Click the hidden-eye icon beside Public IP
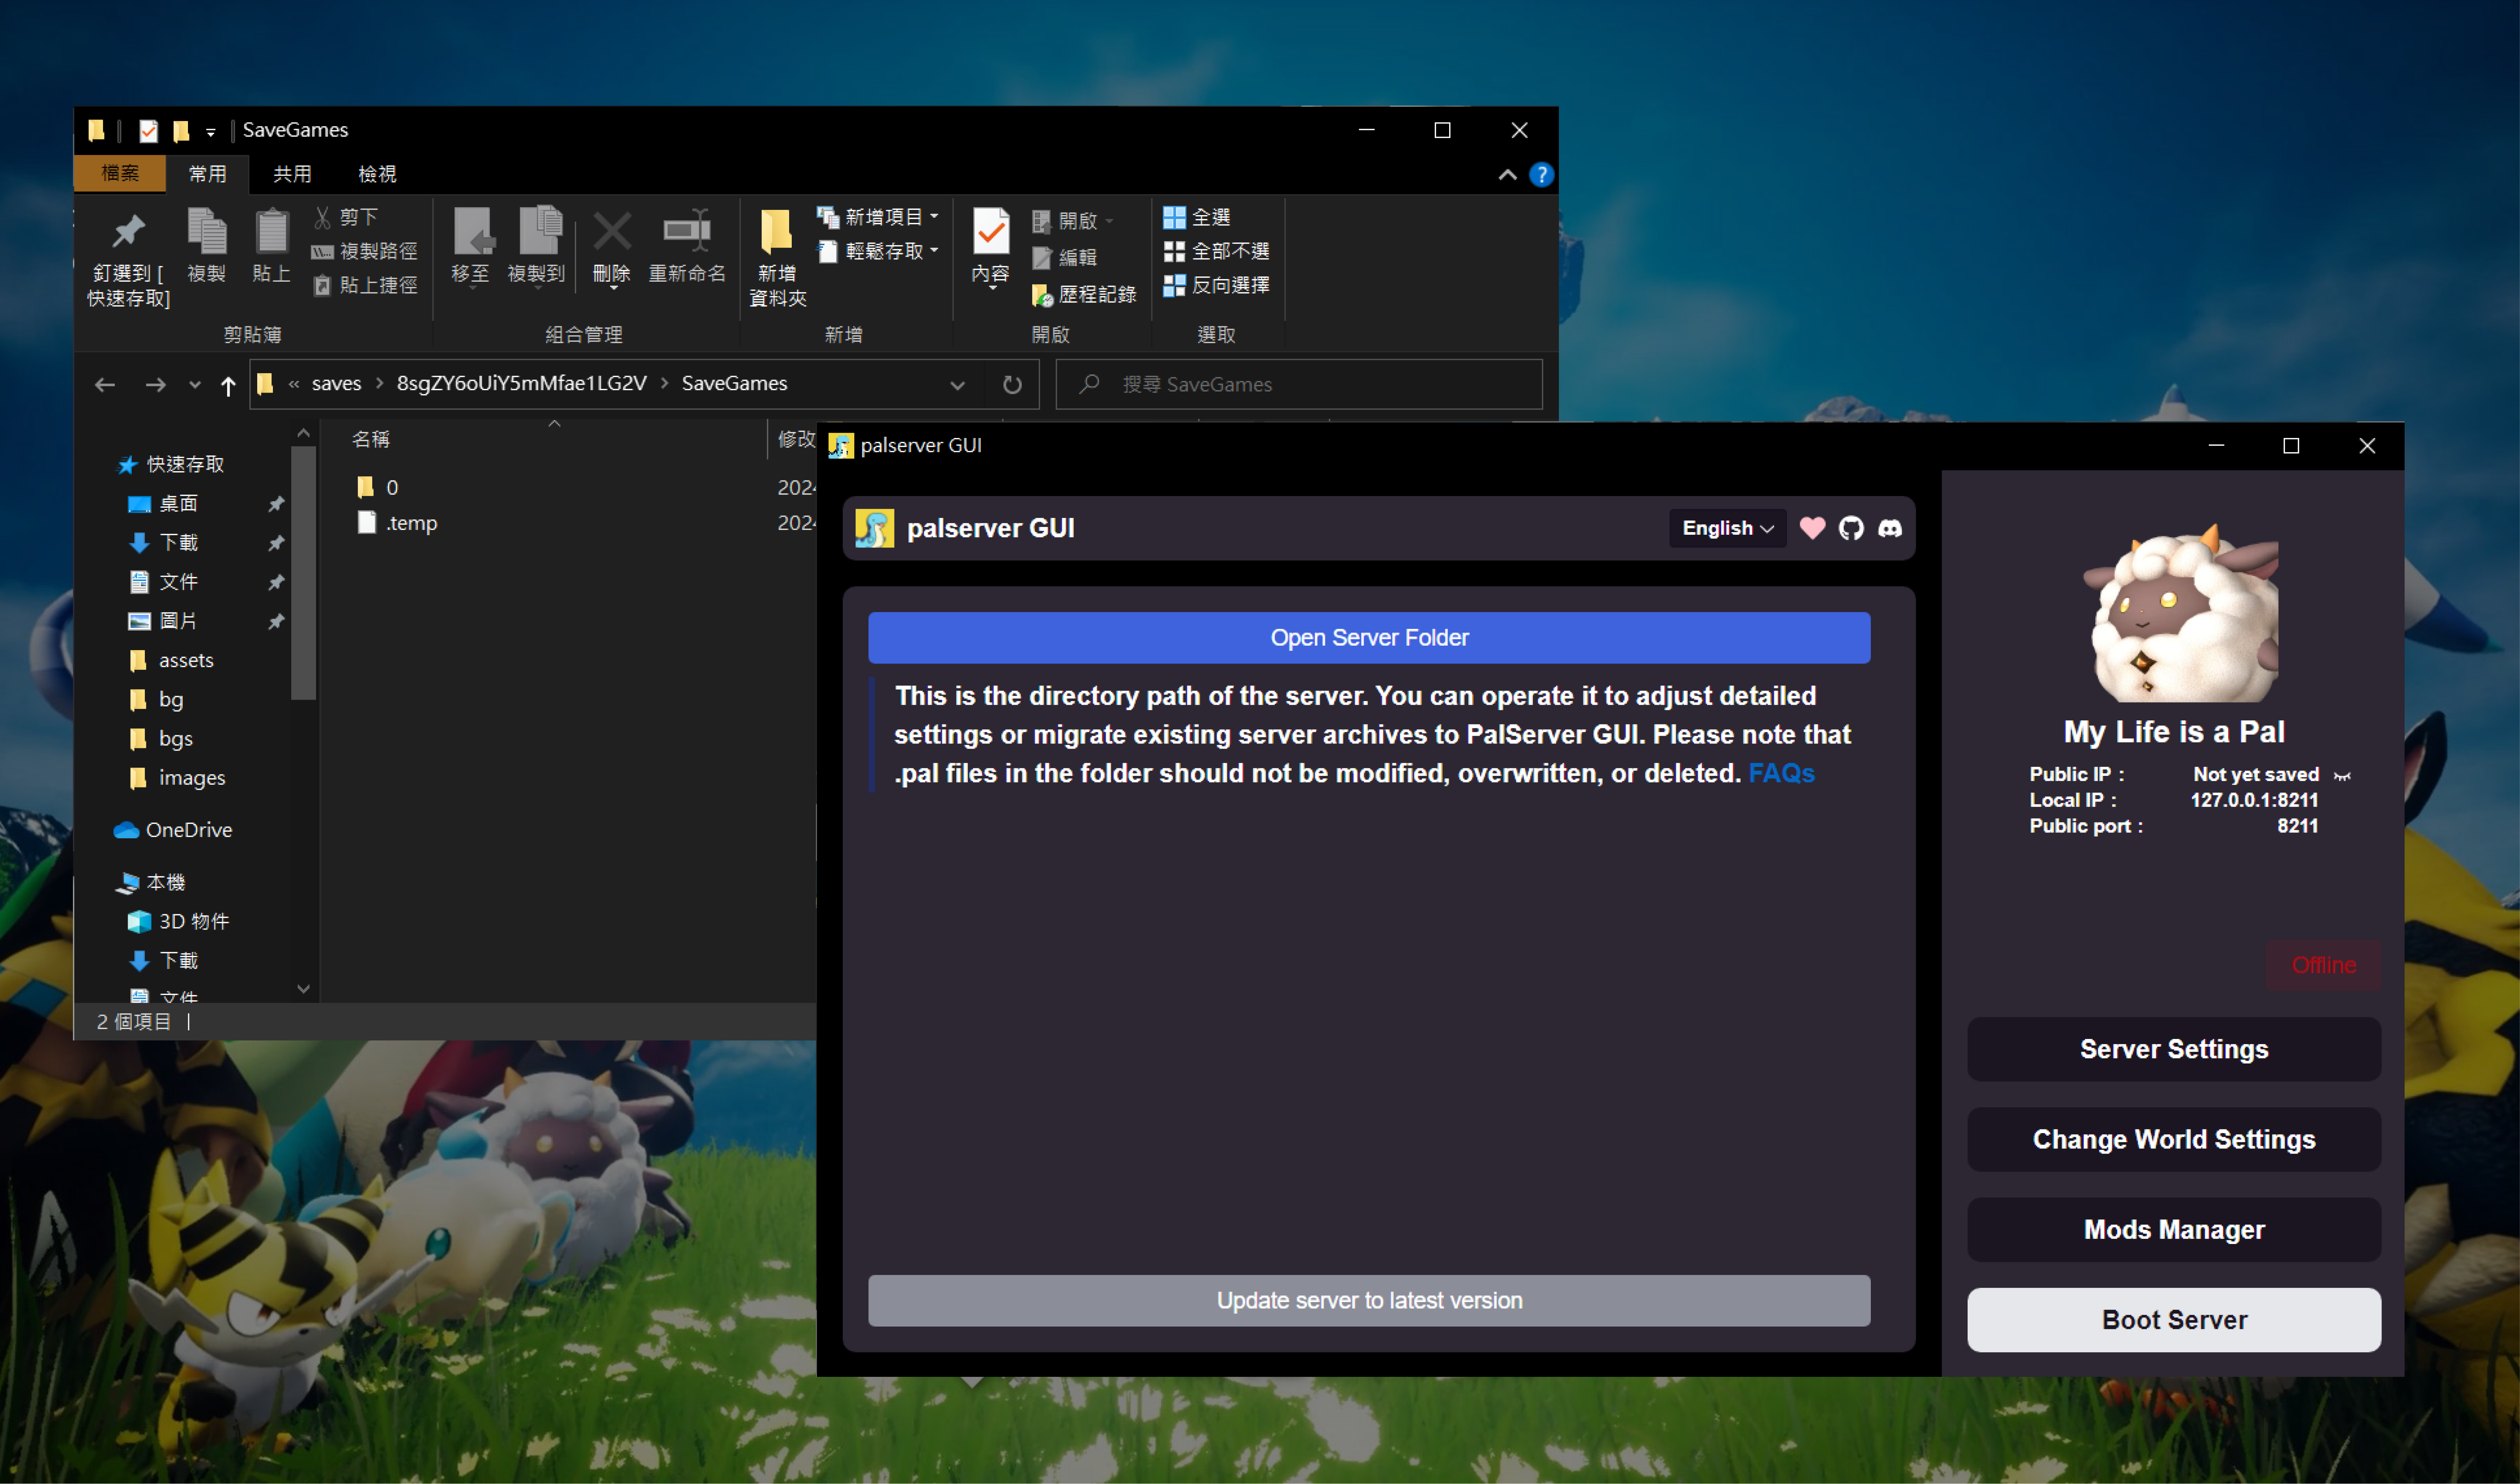The image size is (2520, 1484). click(x=2342, y=775)
